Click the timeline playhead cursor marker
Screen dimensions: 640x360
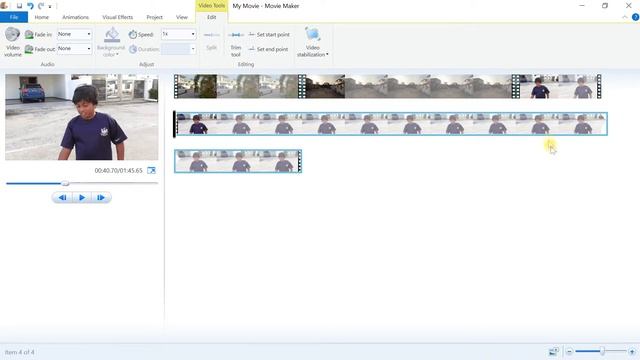pyautogui.click(x=175, y=124)
